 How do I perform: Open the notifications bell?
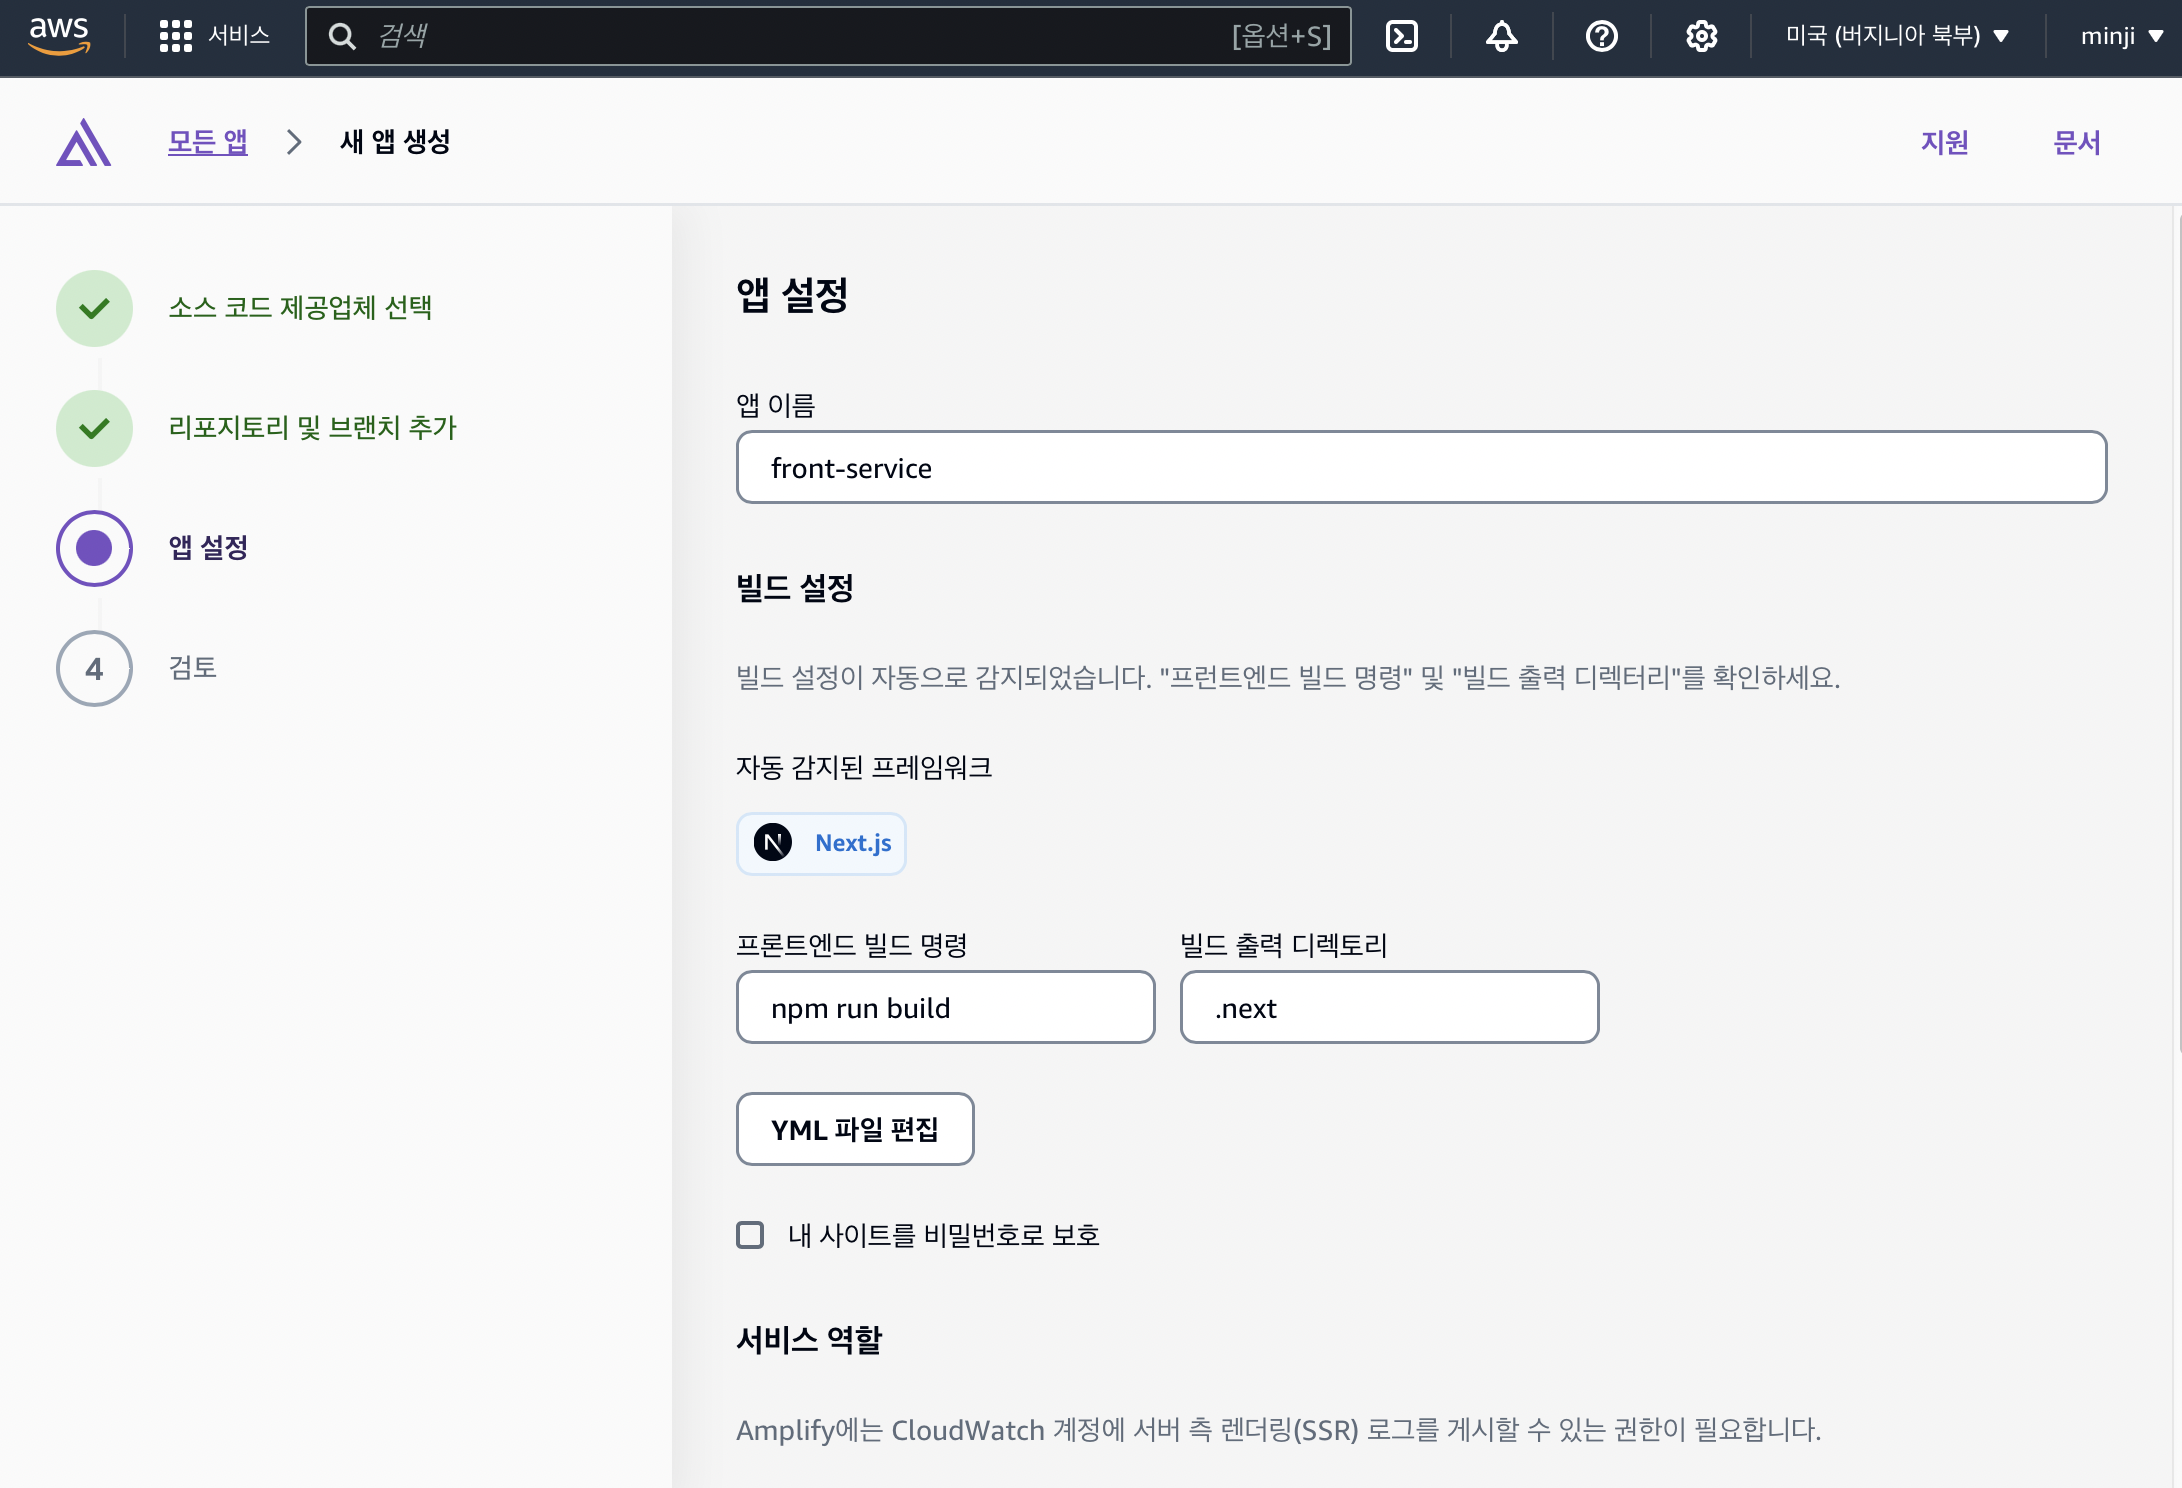click(1501, 36)
